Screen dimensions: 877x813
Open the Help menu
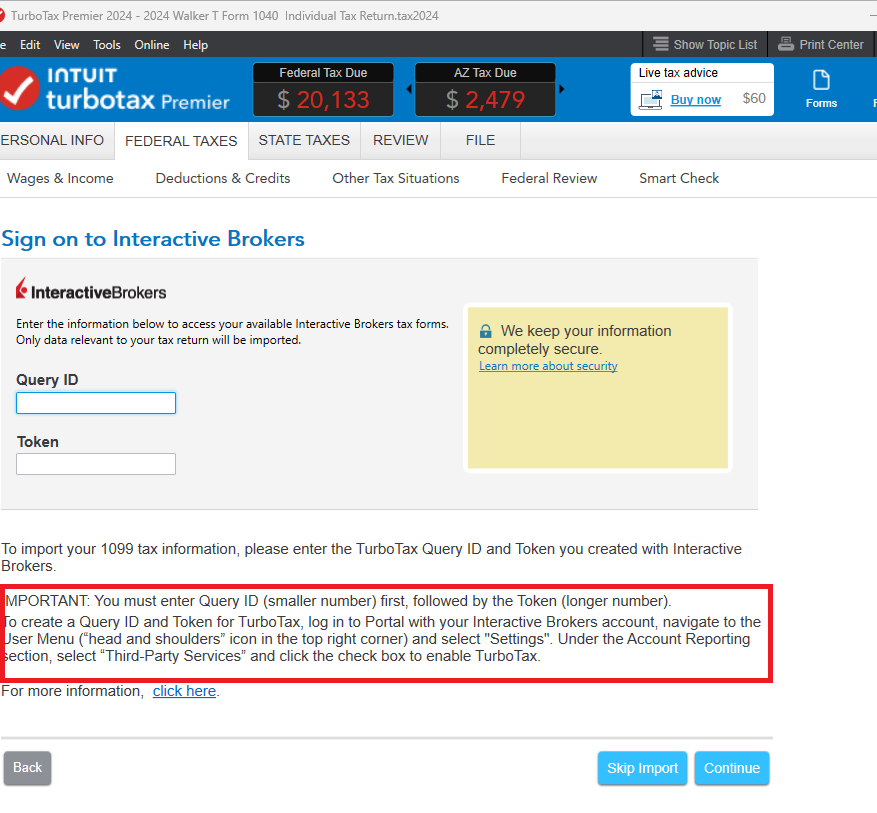(195, 45)
